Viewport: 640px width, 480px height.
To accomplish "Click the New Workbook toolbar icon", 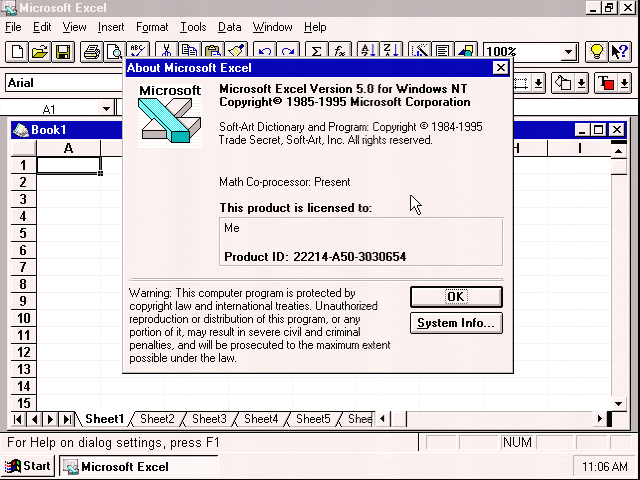I will (x=17, y=52).
